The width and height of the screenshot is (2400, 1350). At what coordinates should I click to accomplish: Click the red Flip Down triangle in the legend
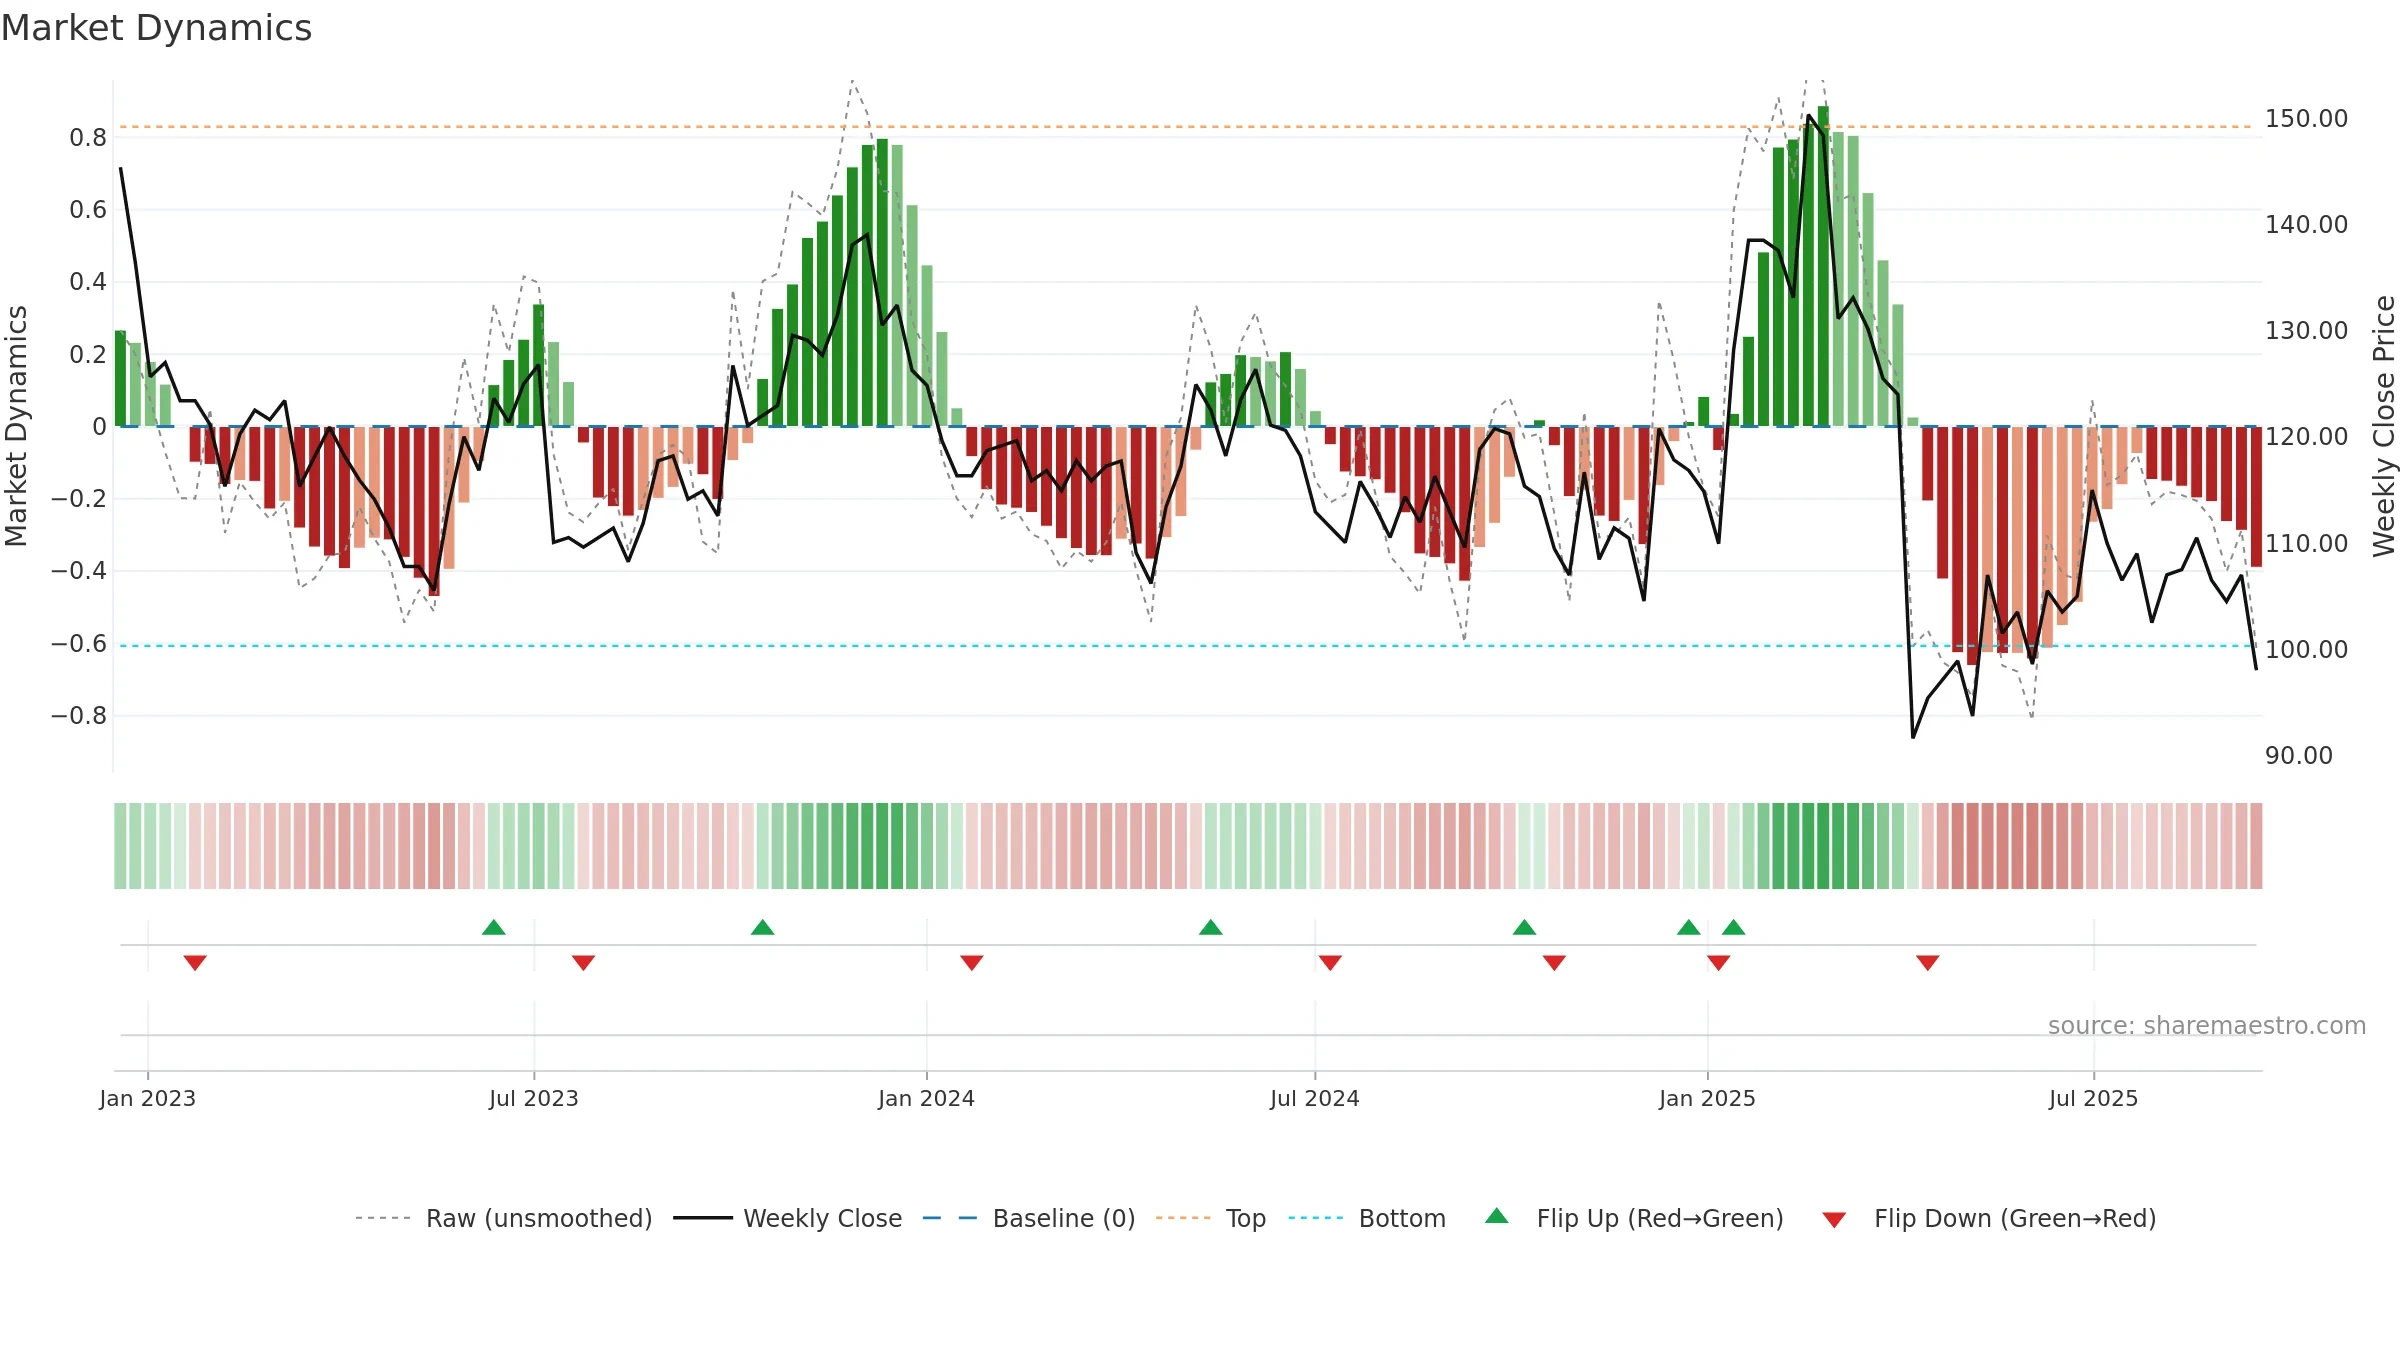pyautogui.click(x=1834, y=1220)
